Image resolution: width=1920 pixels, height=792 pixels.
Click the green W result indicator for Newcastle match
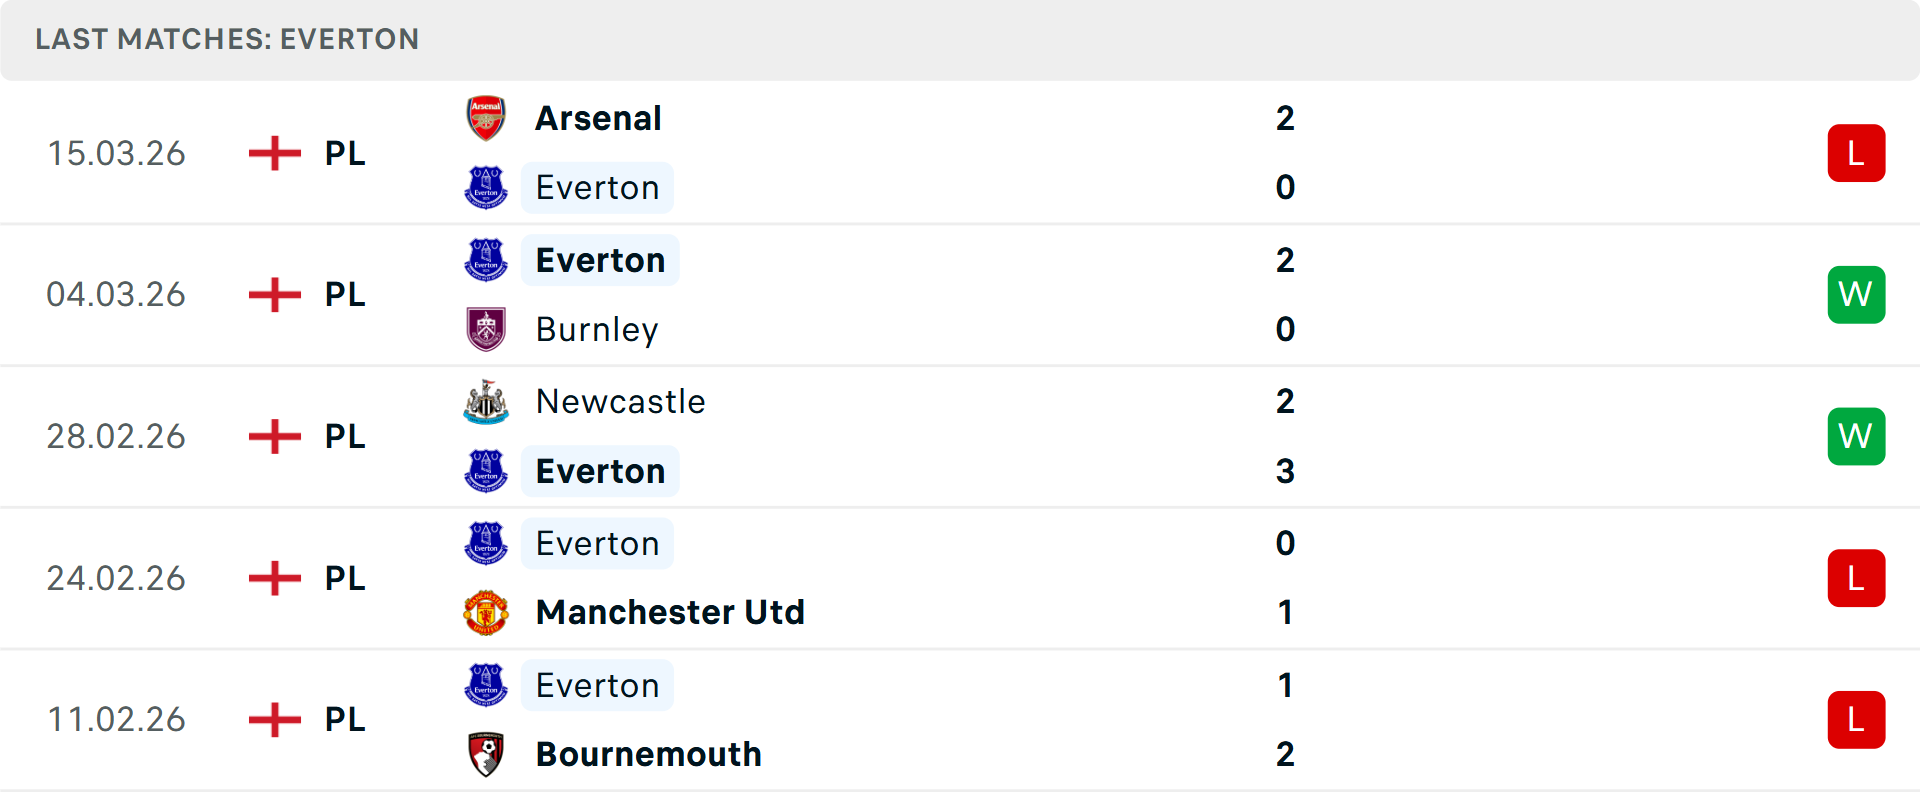(x=1856, y=436)
